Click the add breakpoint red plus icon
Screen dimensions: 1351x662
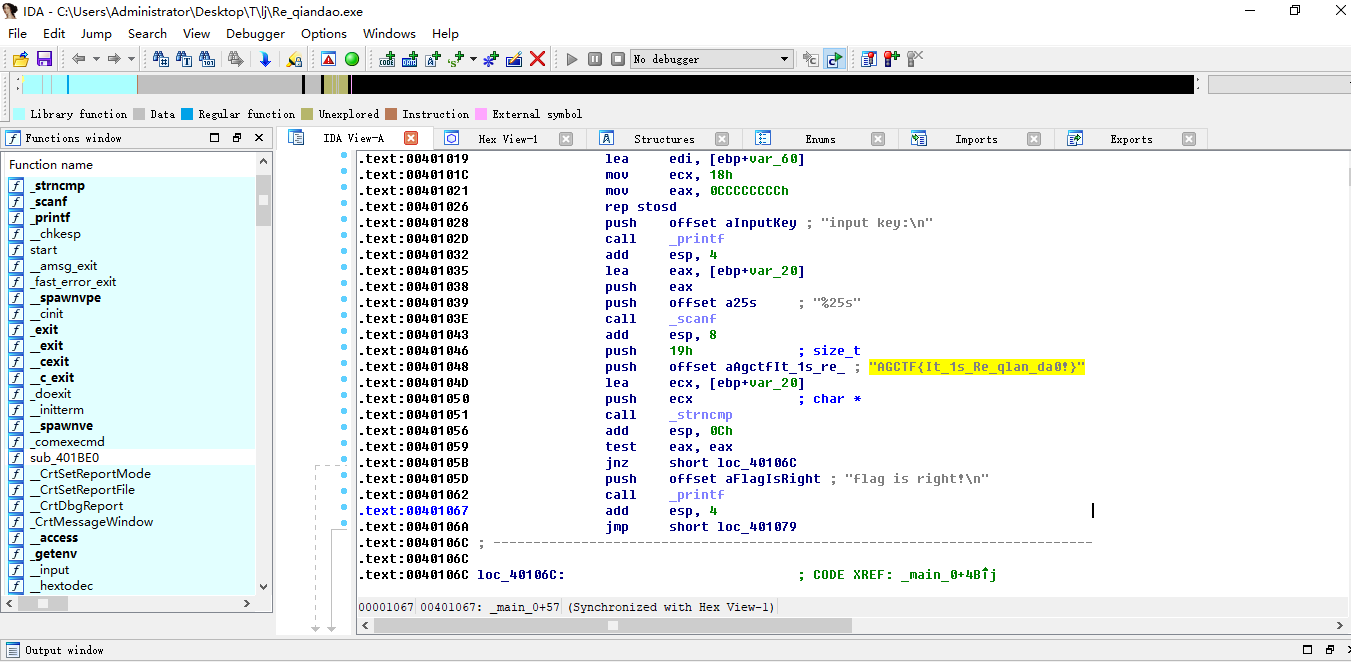(x=891, y=59)
